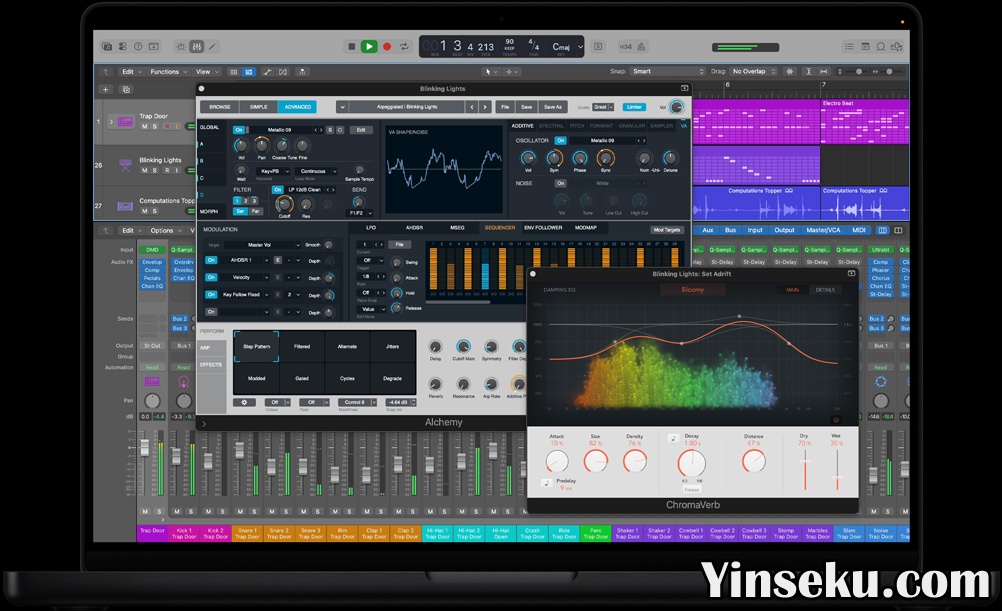
Task: Click Save As in Alchemy
Action: pyautogui.click(x=552, y=107)
